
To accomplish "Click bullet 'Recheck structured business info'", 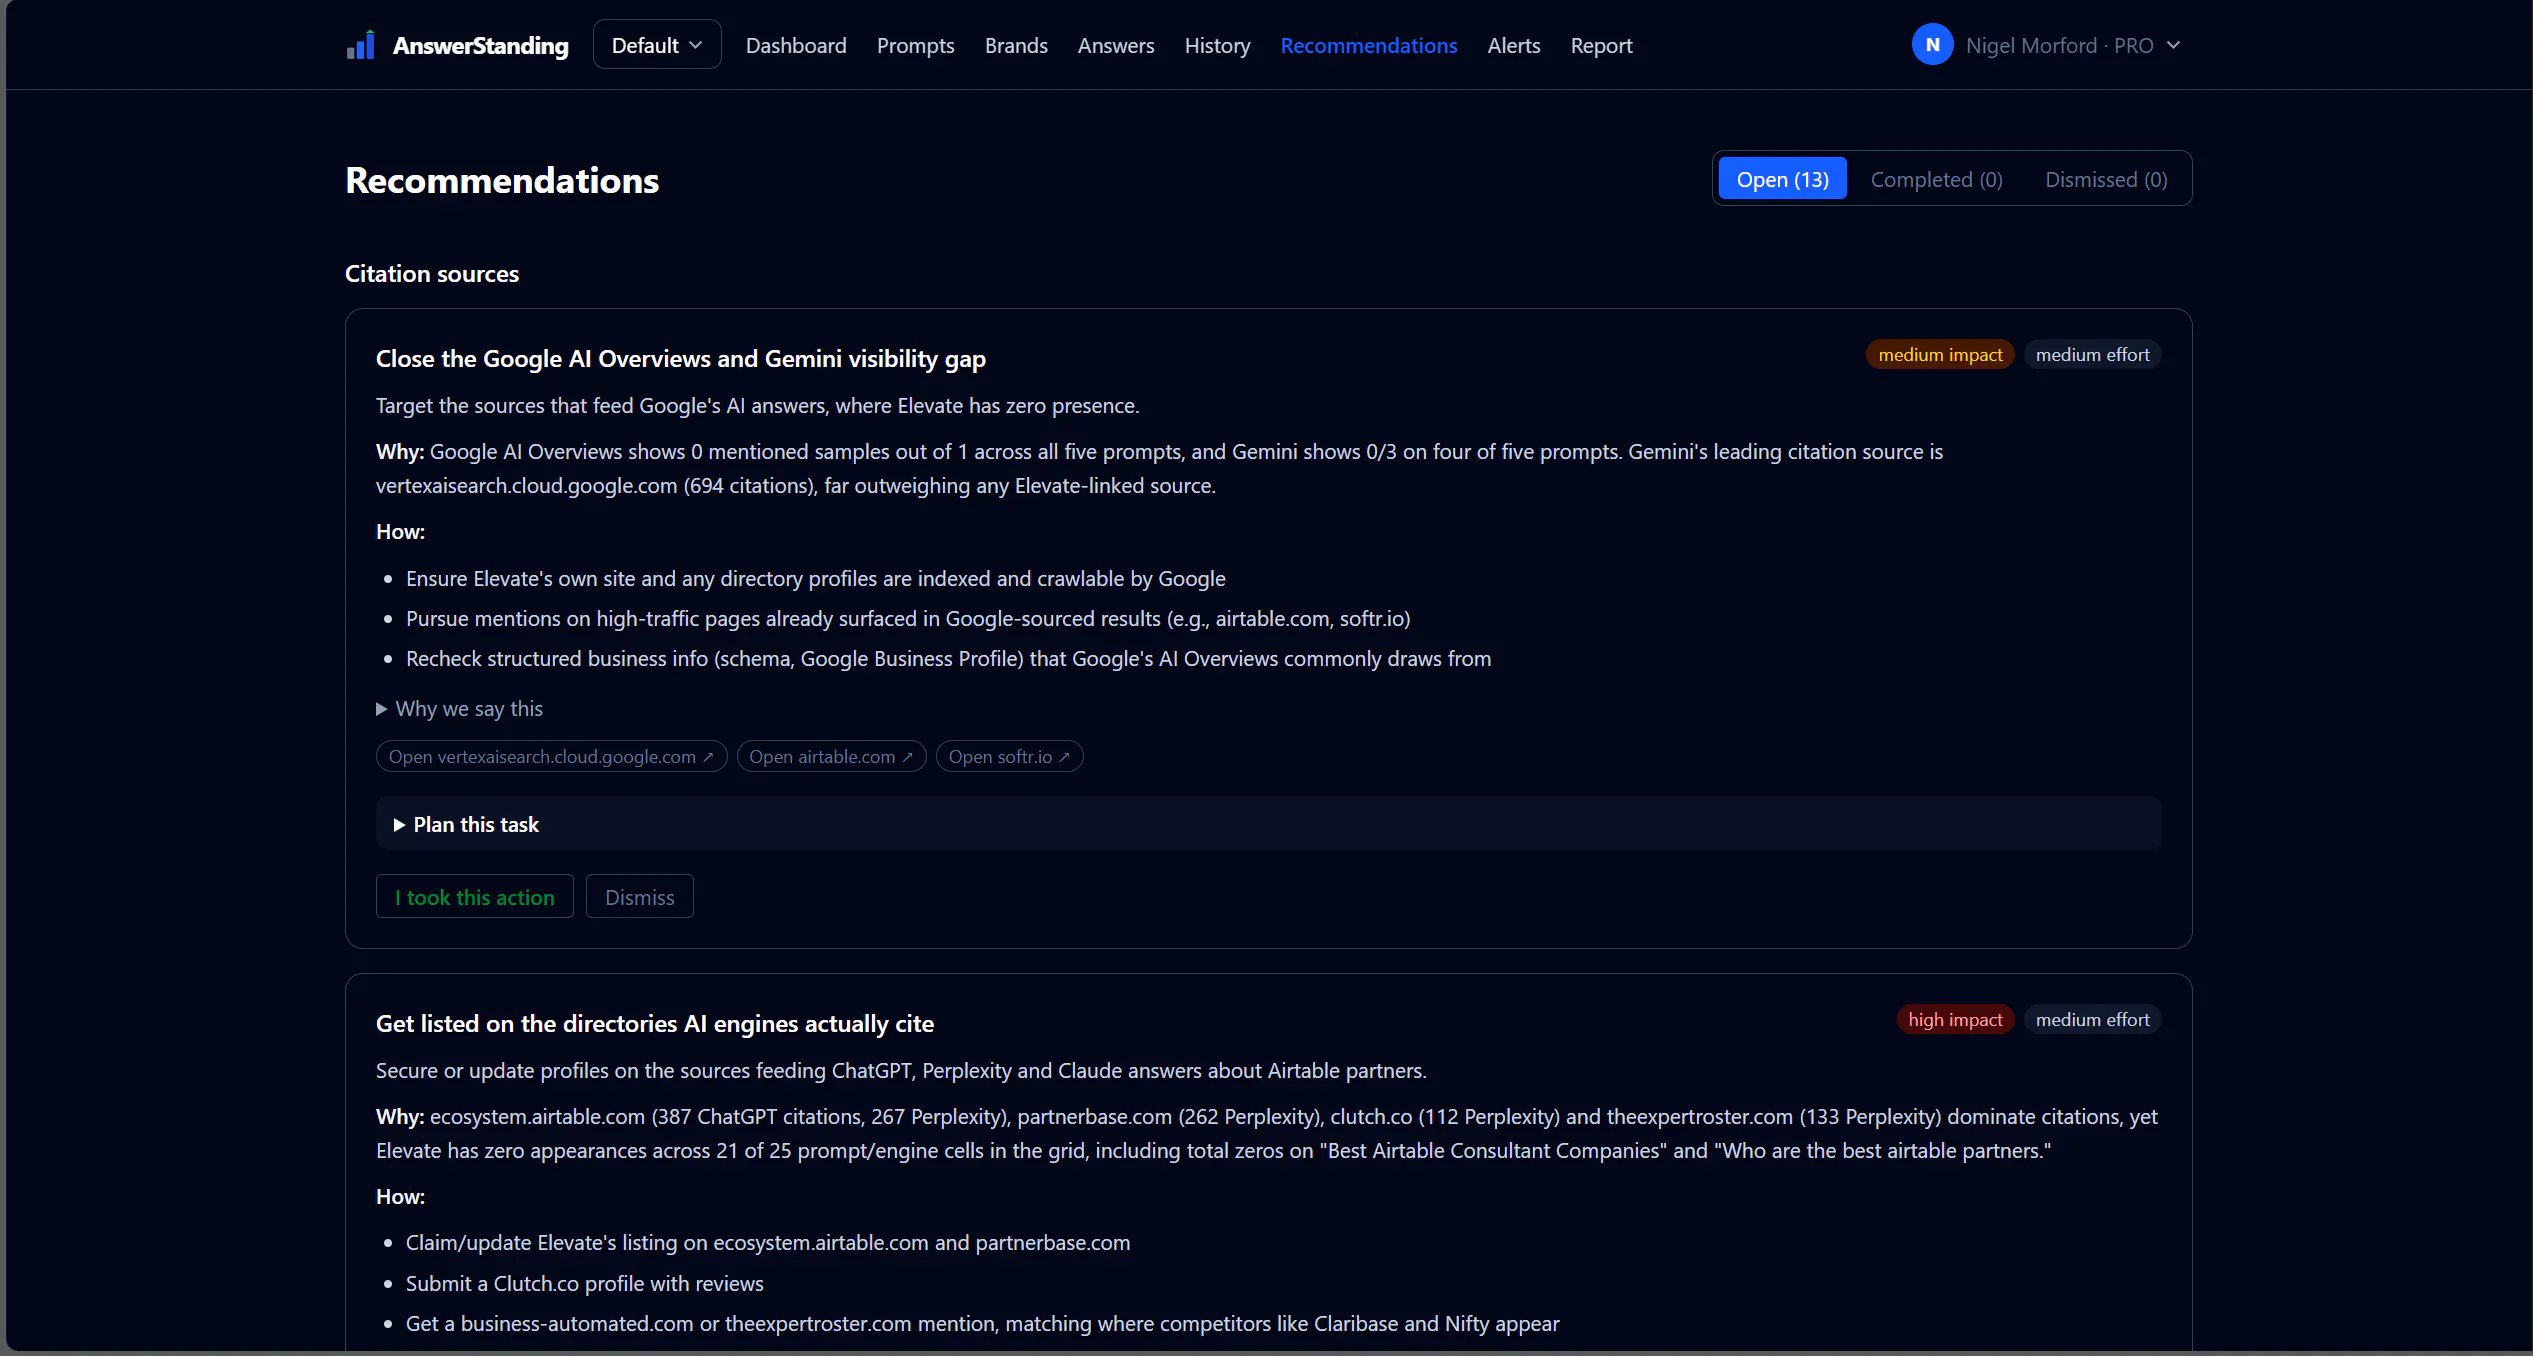I will click(x=948, y=659).
